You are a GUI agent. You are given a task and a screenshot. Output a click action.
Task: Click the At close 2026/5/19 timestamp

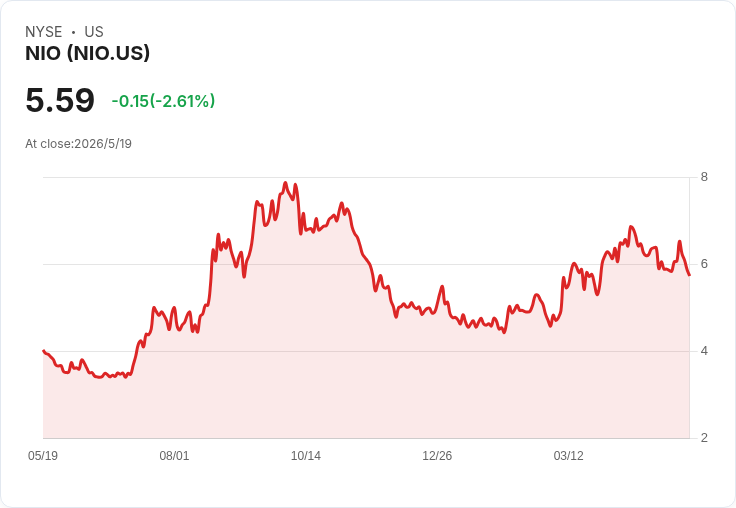click(x=78, y=144)
